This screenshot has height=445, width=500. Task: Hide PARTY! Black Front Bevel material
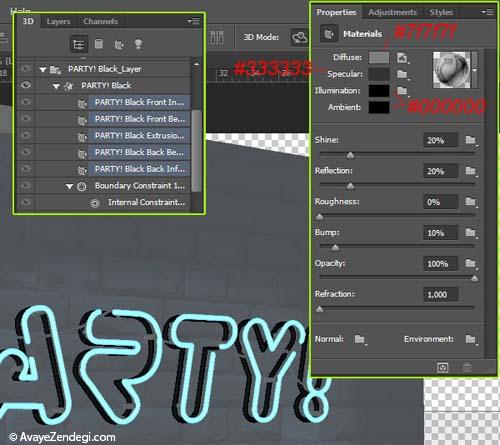click(x=26, y=119)
